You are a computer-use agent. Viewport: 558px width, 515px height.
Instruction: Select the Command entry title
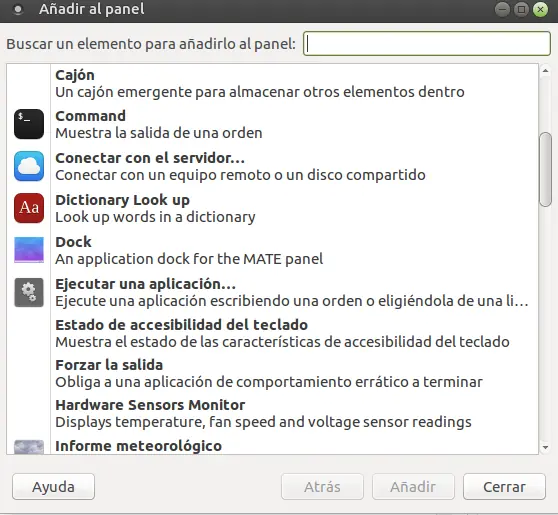(x=90, y=116)
